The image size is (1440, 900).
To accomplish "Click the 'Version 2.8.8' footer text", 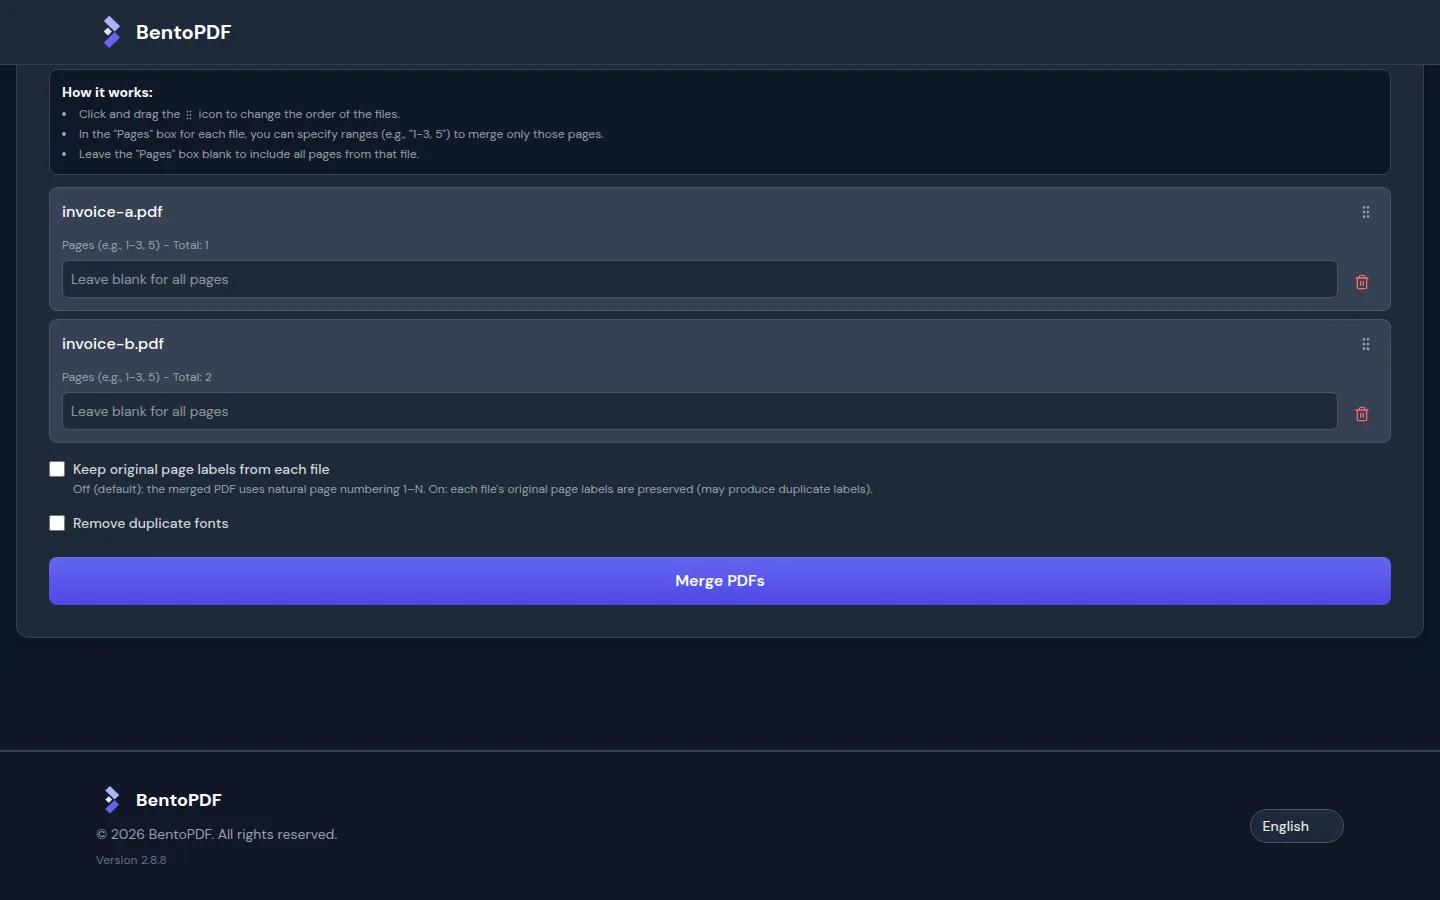I will (x=131, y=860).
